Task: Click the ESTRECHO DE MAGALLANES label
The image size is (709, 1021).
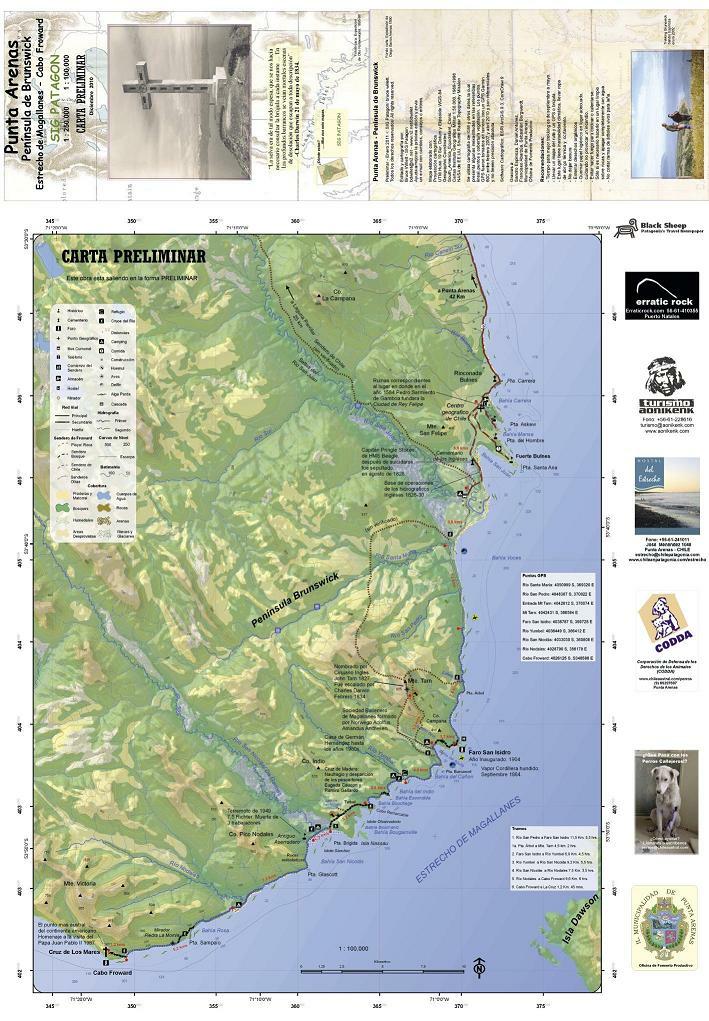Action: tap(469, 839)
